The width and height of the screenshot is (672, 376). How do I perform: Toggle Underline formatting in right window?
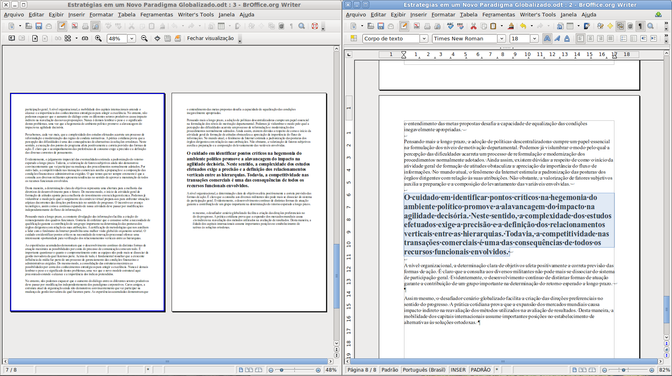[x=567, y=39]
